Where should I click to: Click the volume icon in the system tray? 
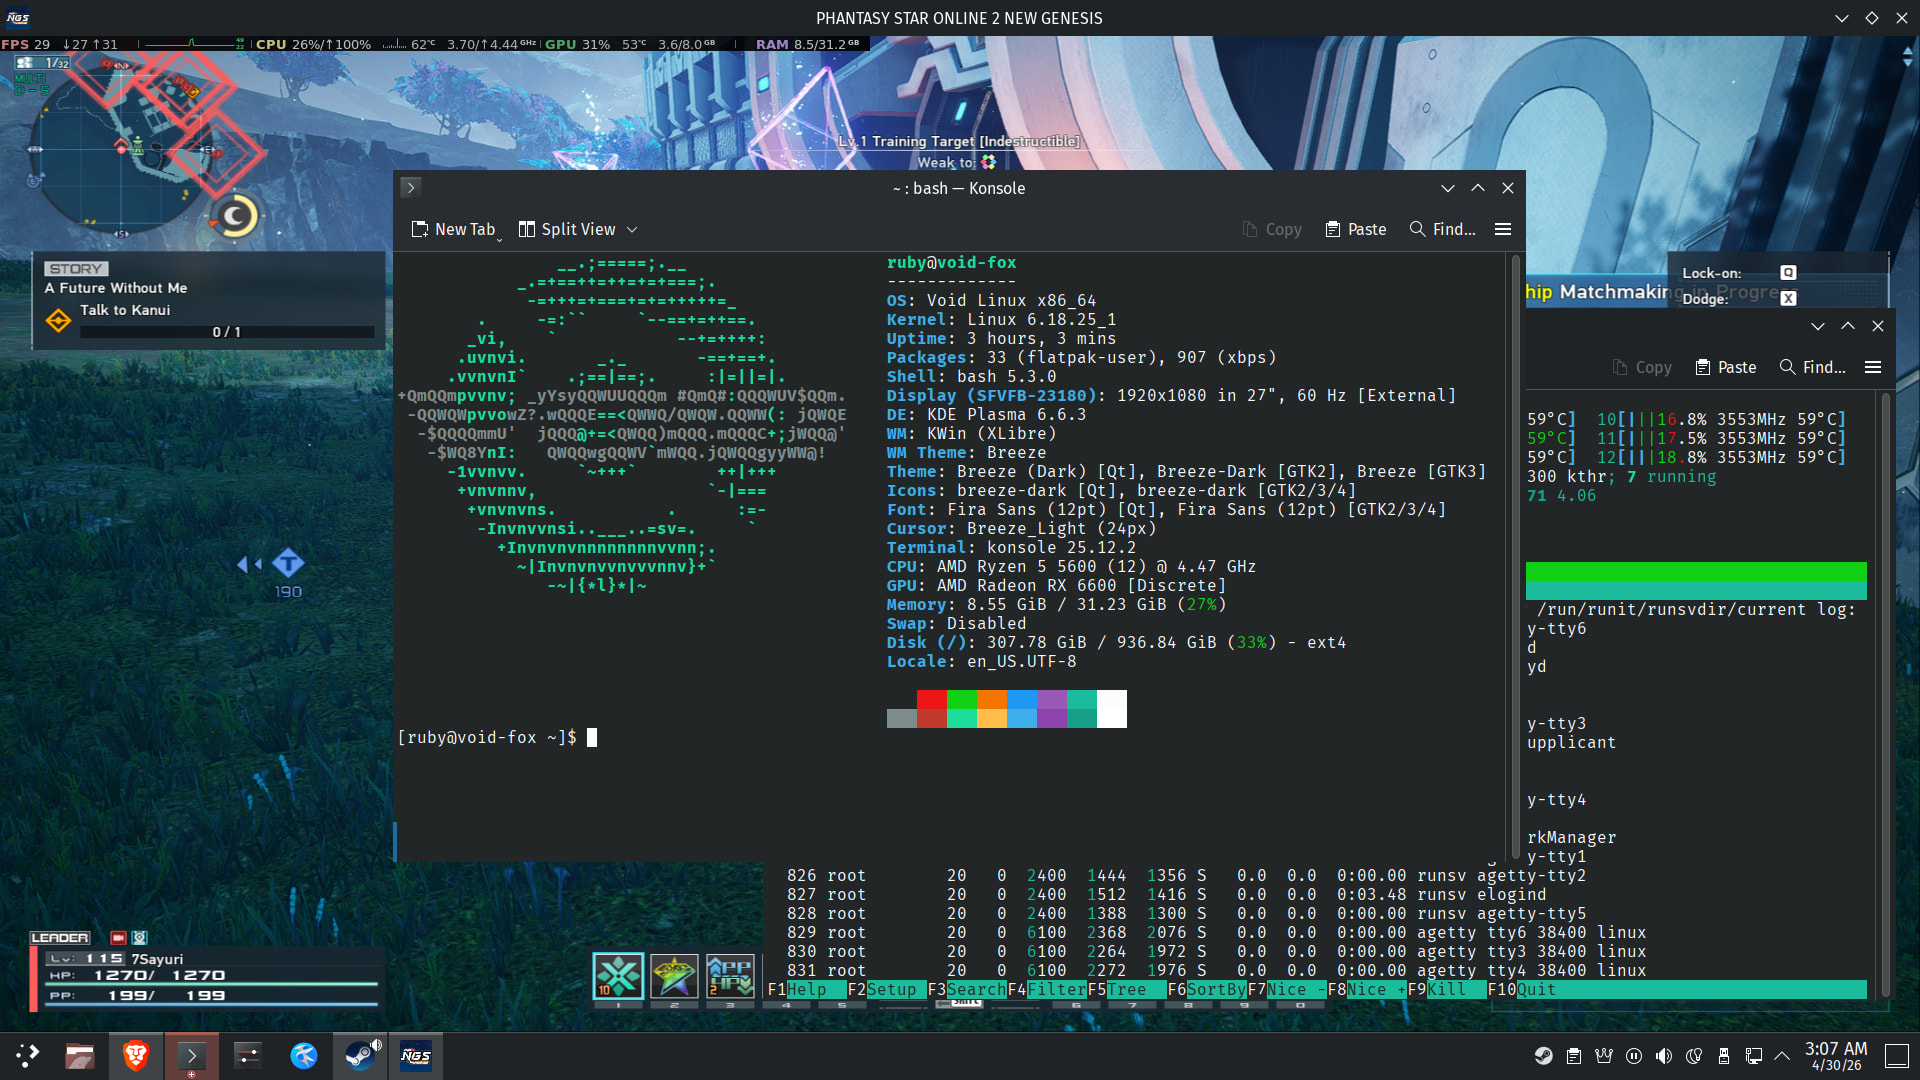click(x=1663, y=1056)
